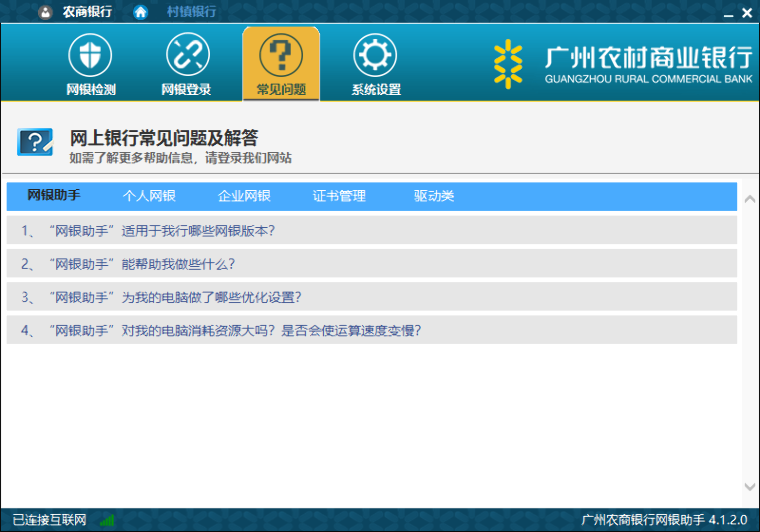760x532 pixels.
Task: Select the 企业网银 FAQ tab
Action: (x=244, y=196)
